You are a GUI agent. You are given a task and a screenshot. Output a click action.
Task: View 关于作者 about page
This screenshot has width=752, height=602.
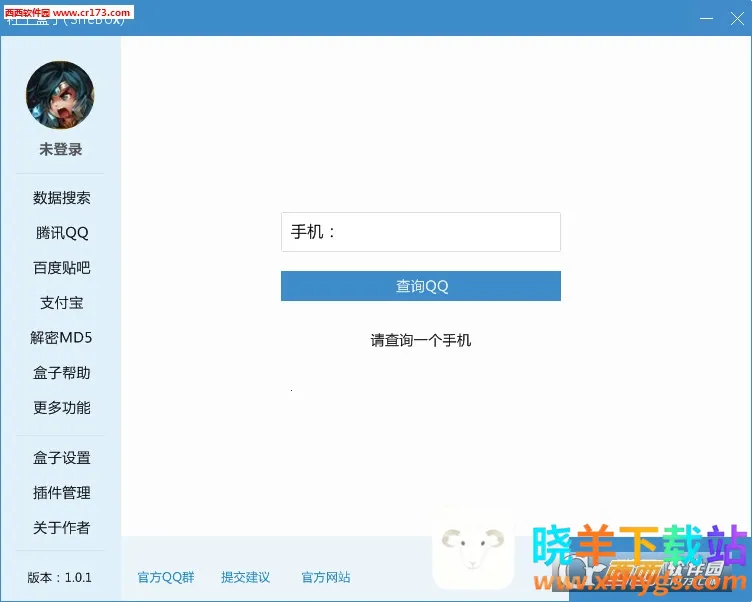click(x=61, y=528)
